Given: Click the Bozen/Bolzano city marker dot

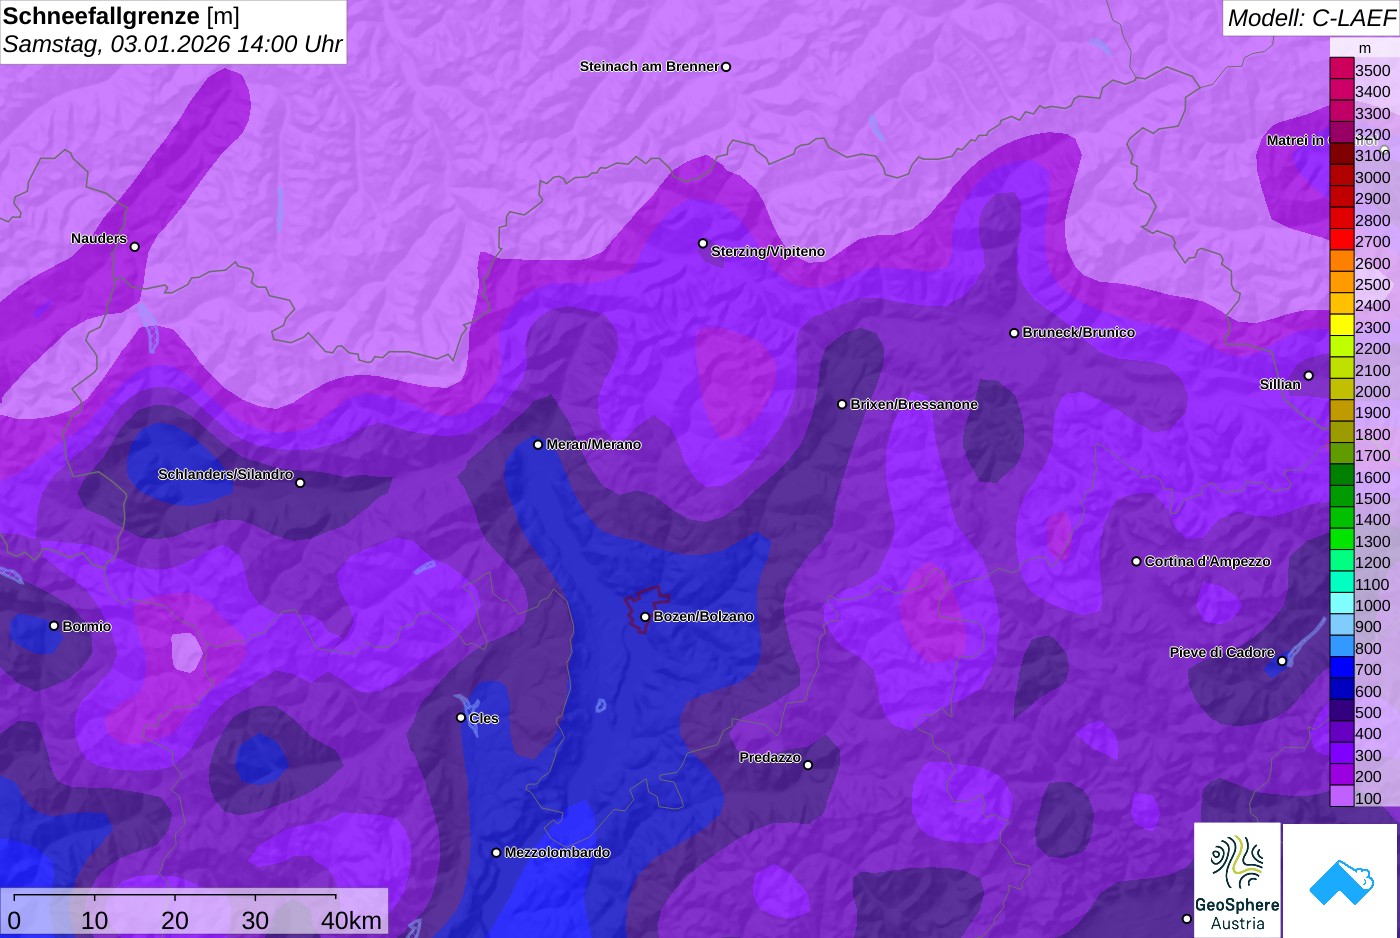Looking at the screenshot, I should 645,617.
